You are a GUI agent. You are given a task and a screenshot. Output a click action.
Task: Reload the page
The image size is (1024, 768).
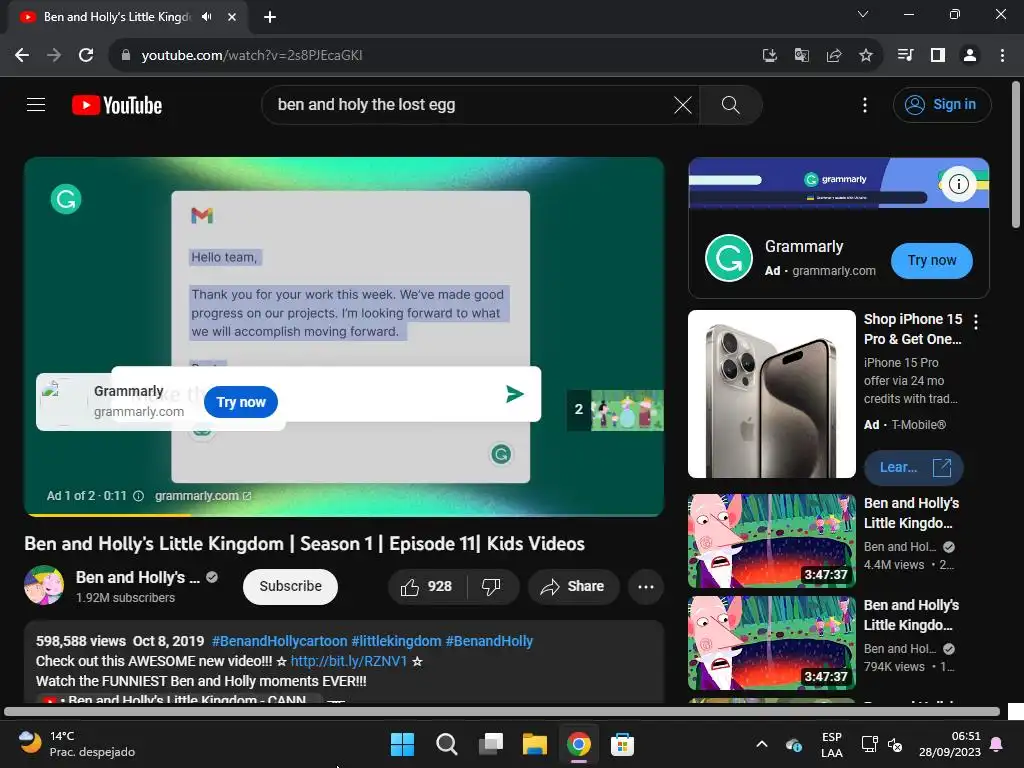pyautogui.click(x=86, y=55)
